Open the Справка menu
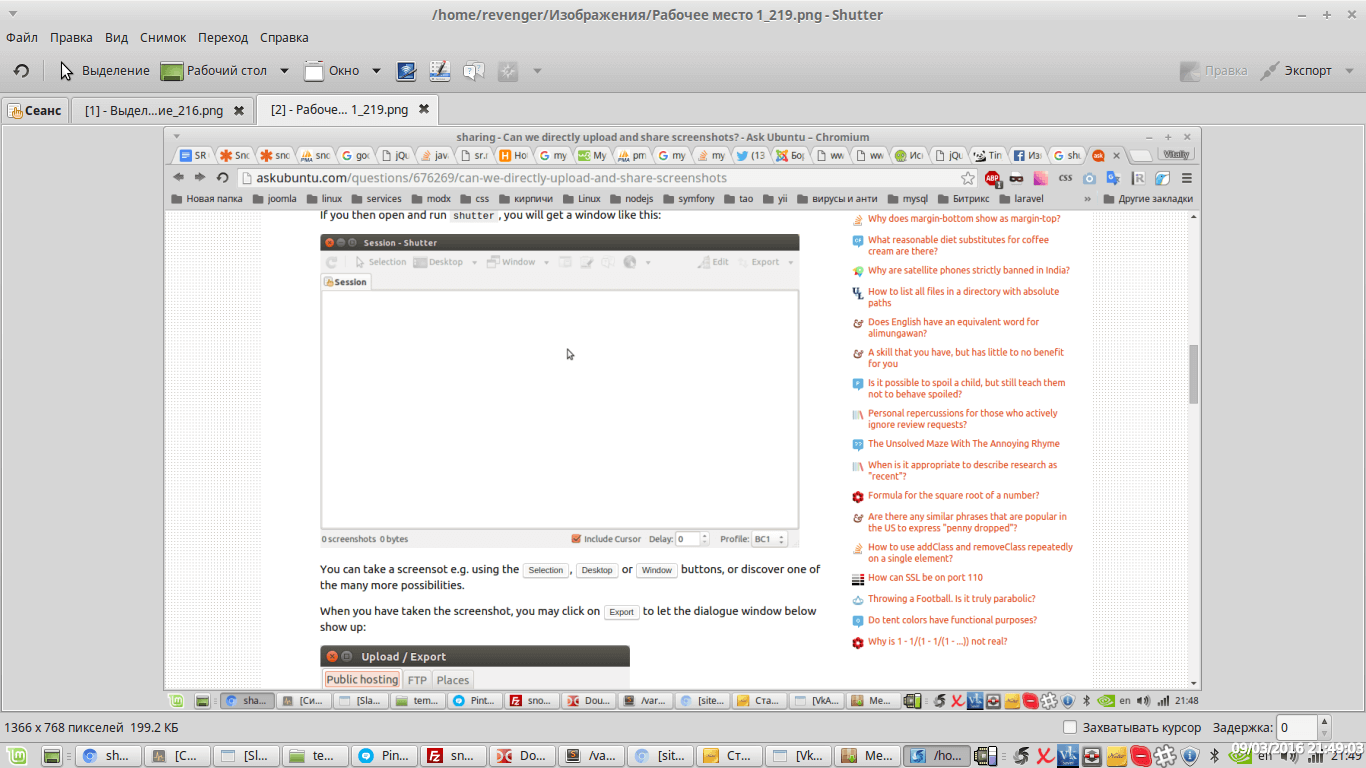Image resolution: width=1366 pixels, height=768 pixels. [284, 38]
